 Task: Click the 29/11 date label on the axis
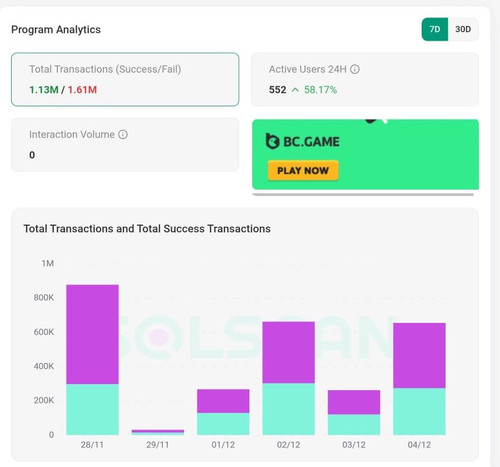158,445
